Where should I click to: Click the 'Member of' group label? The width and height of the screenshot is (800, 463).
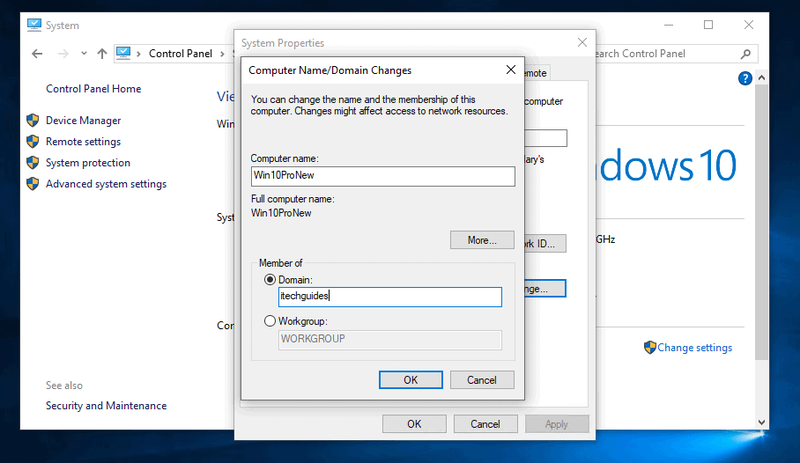(281, 263)
